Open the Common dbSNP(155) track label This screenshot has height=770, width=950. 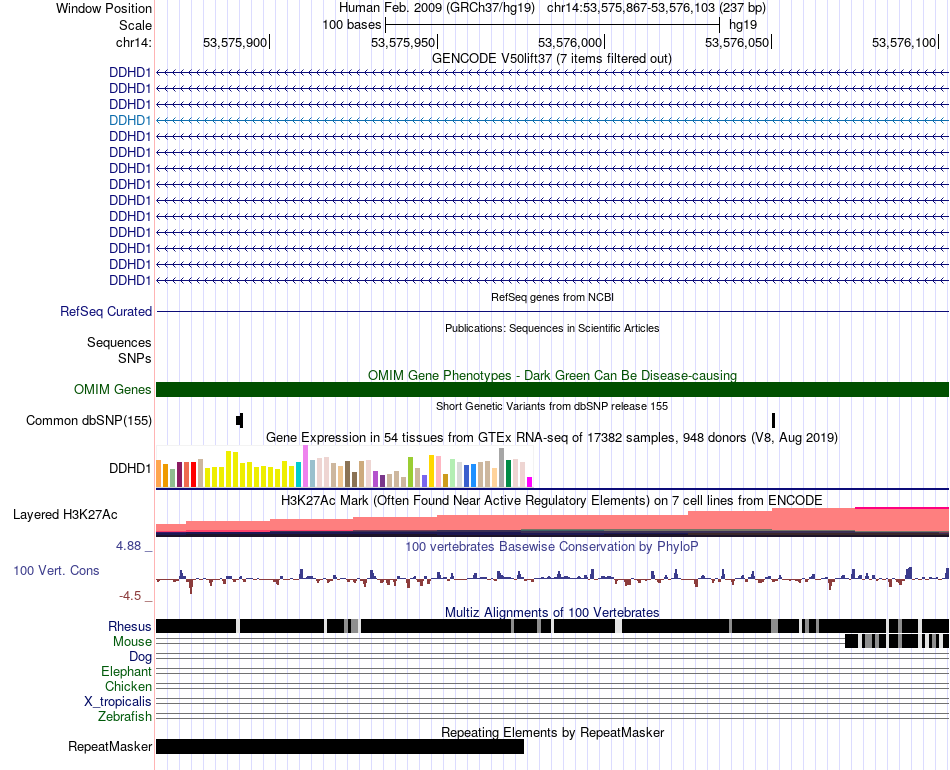(x=88, y=420)
